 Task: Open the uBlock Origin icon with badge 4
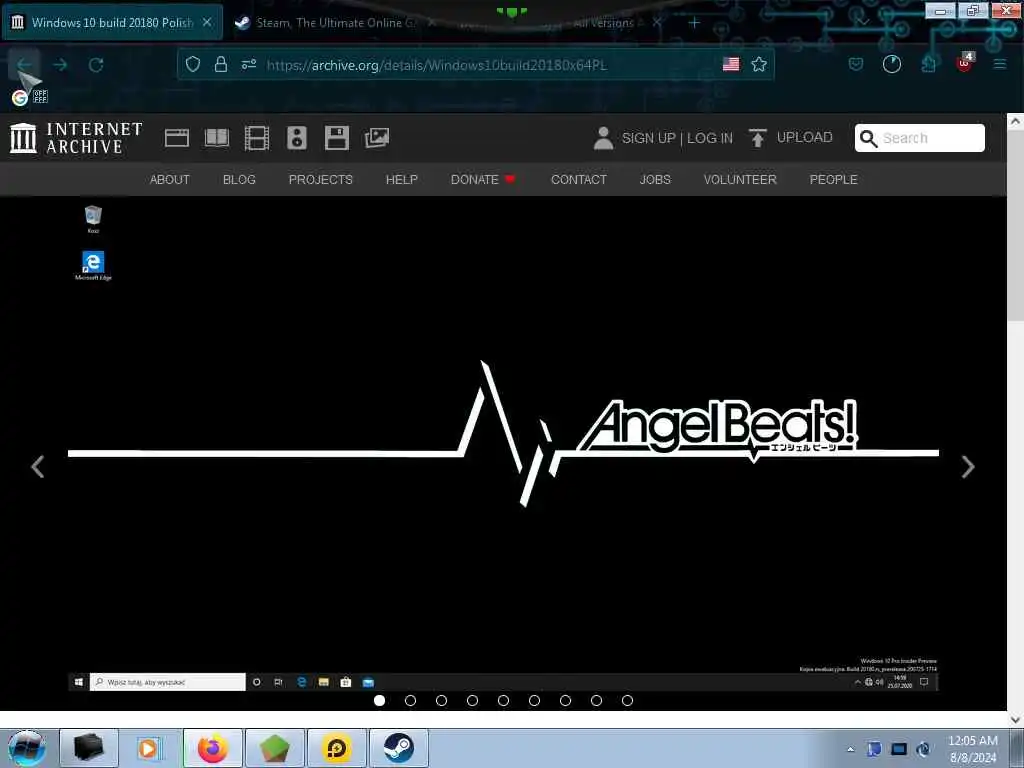click(965, 62)
